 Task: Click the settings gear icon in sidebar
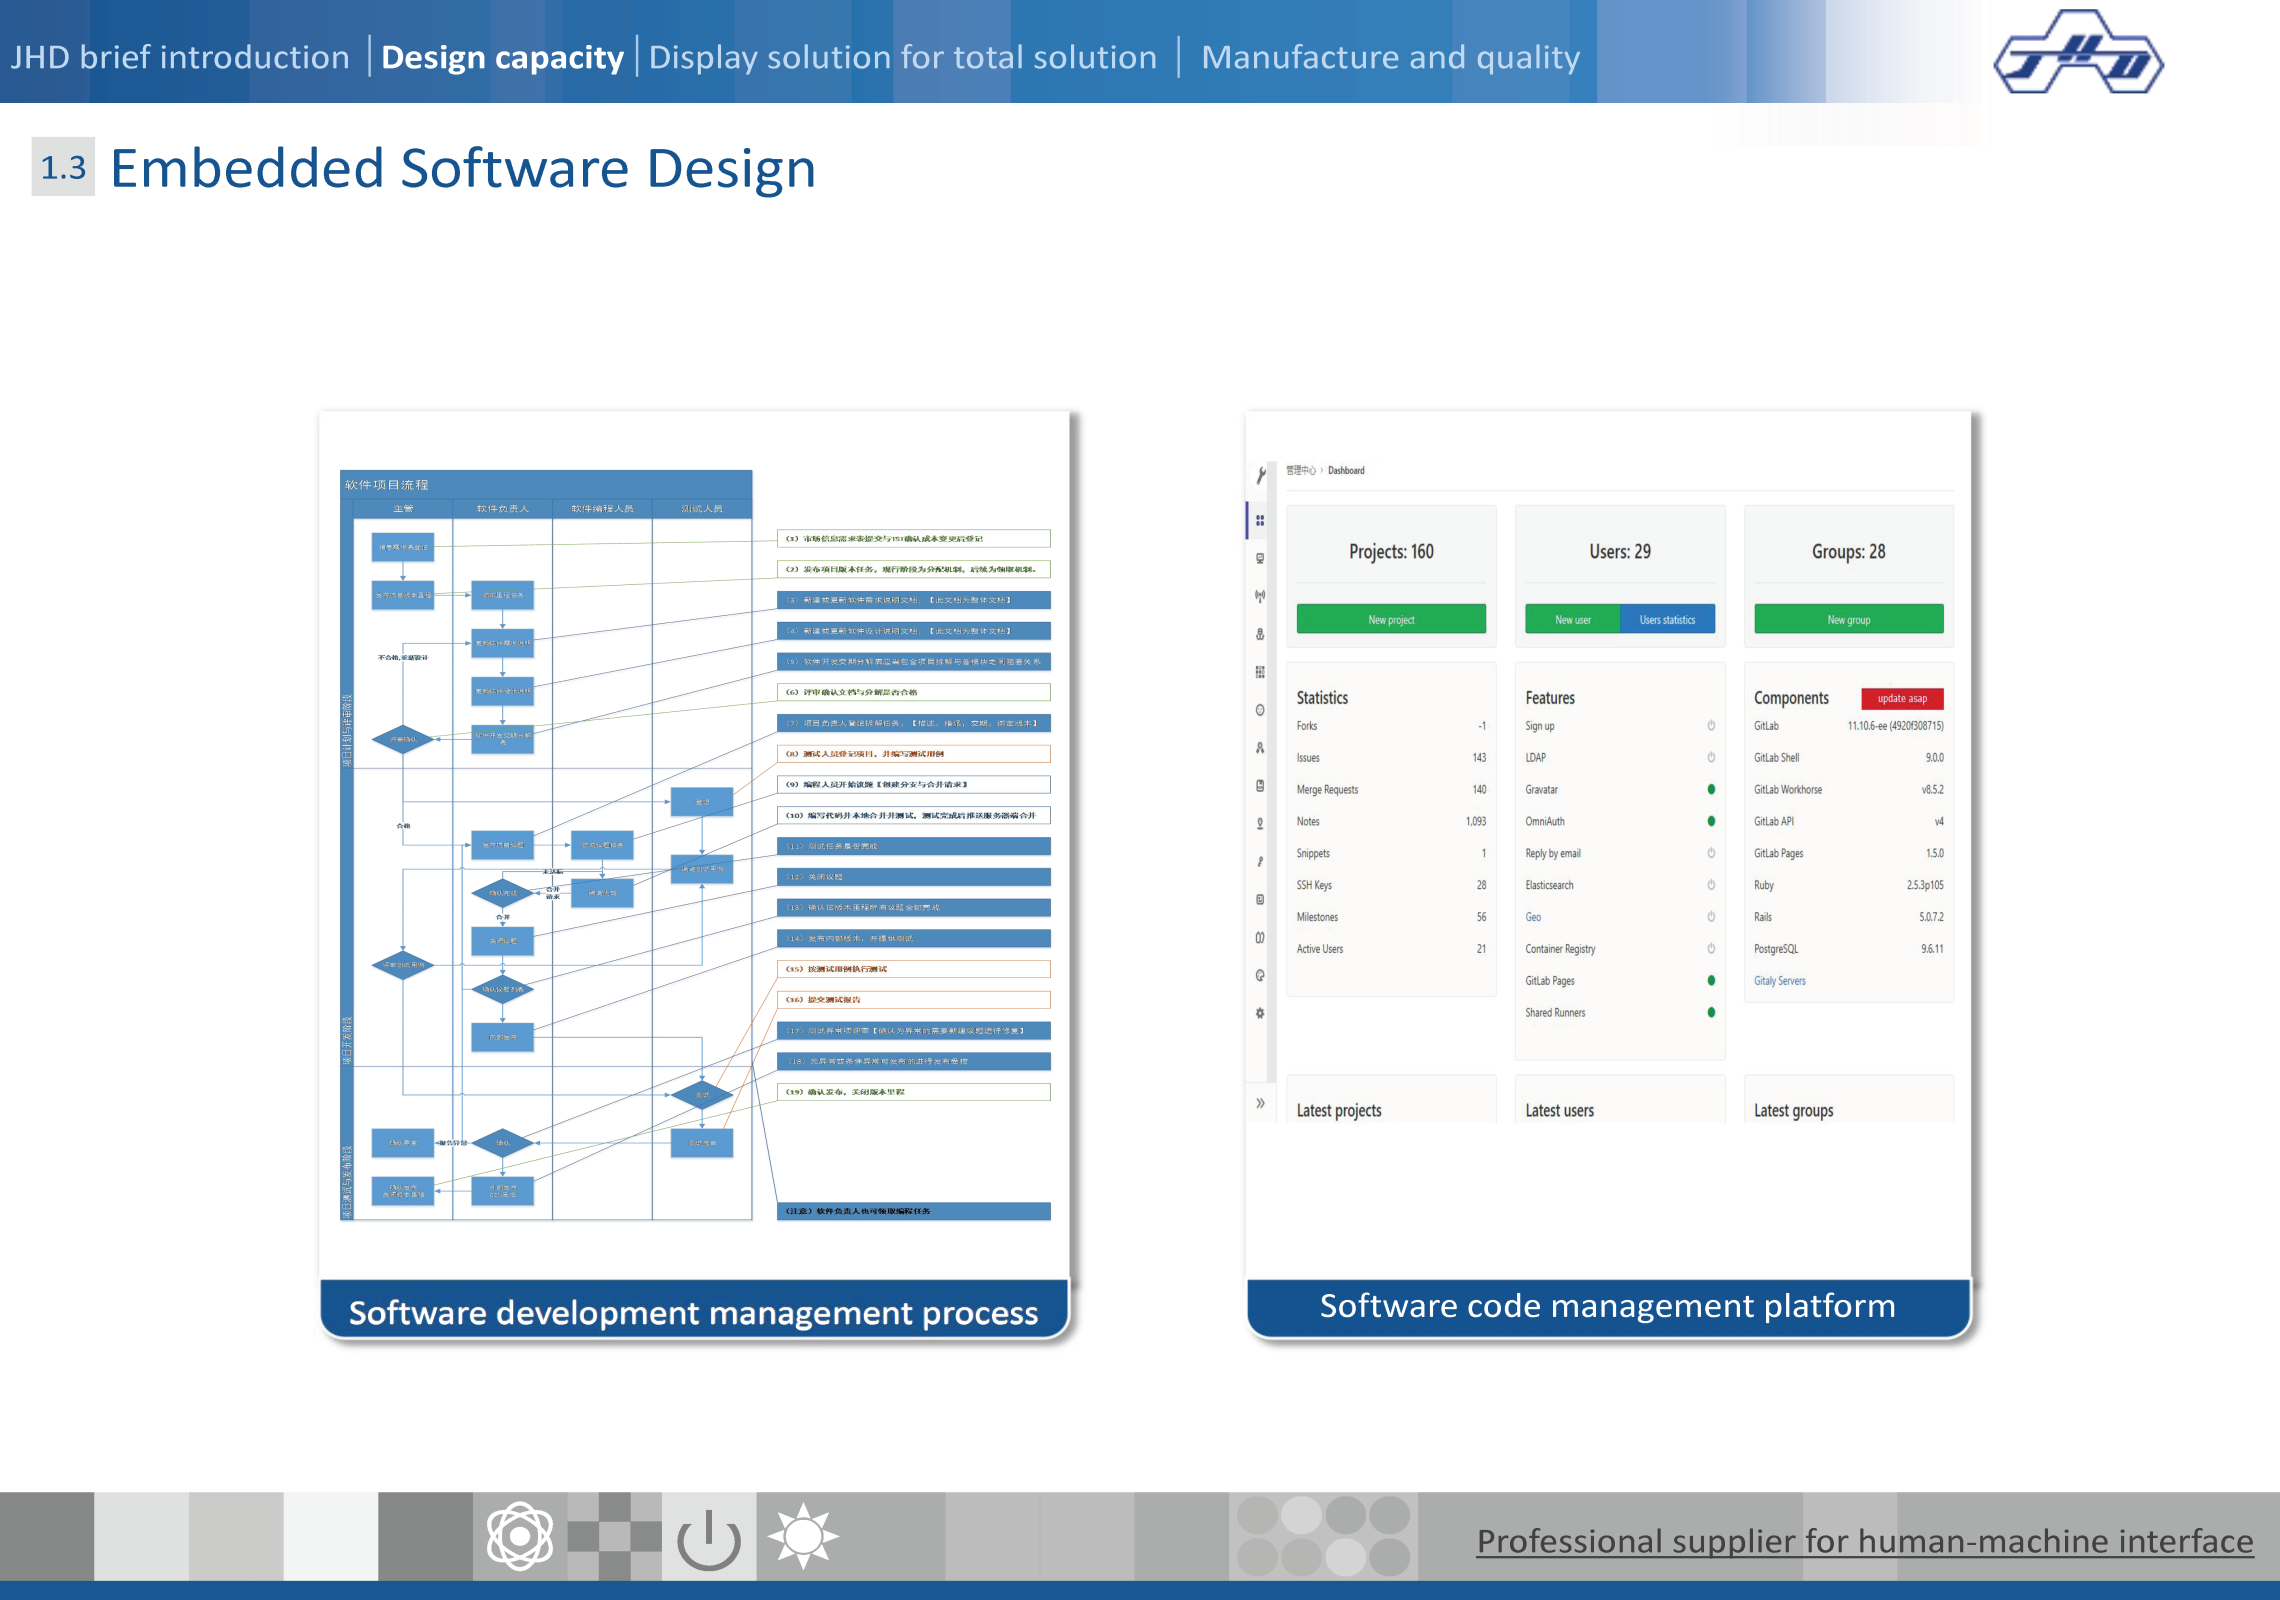tap(1260, 1013)
